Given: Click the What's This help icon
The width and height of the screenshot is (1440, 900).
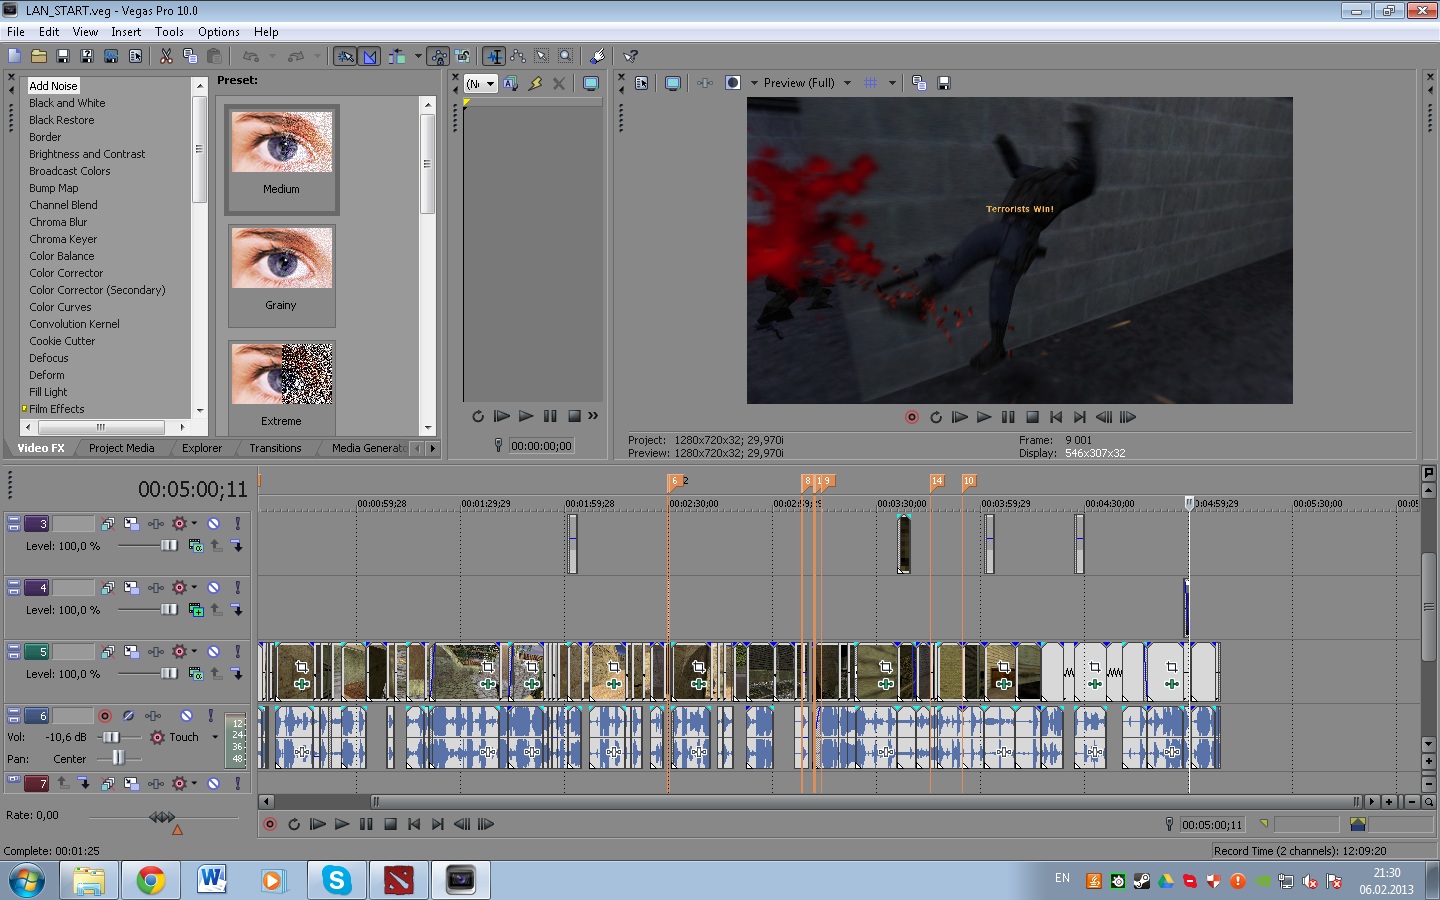Looking at the screenshot, I should coord(630,56).
